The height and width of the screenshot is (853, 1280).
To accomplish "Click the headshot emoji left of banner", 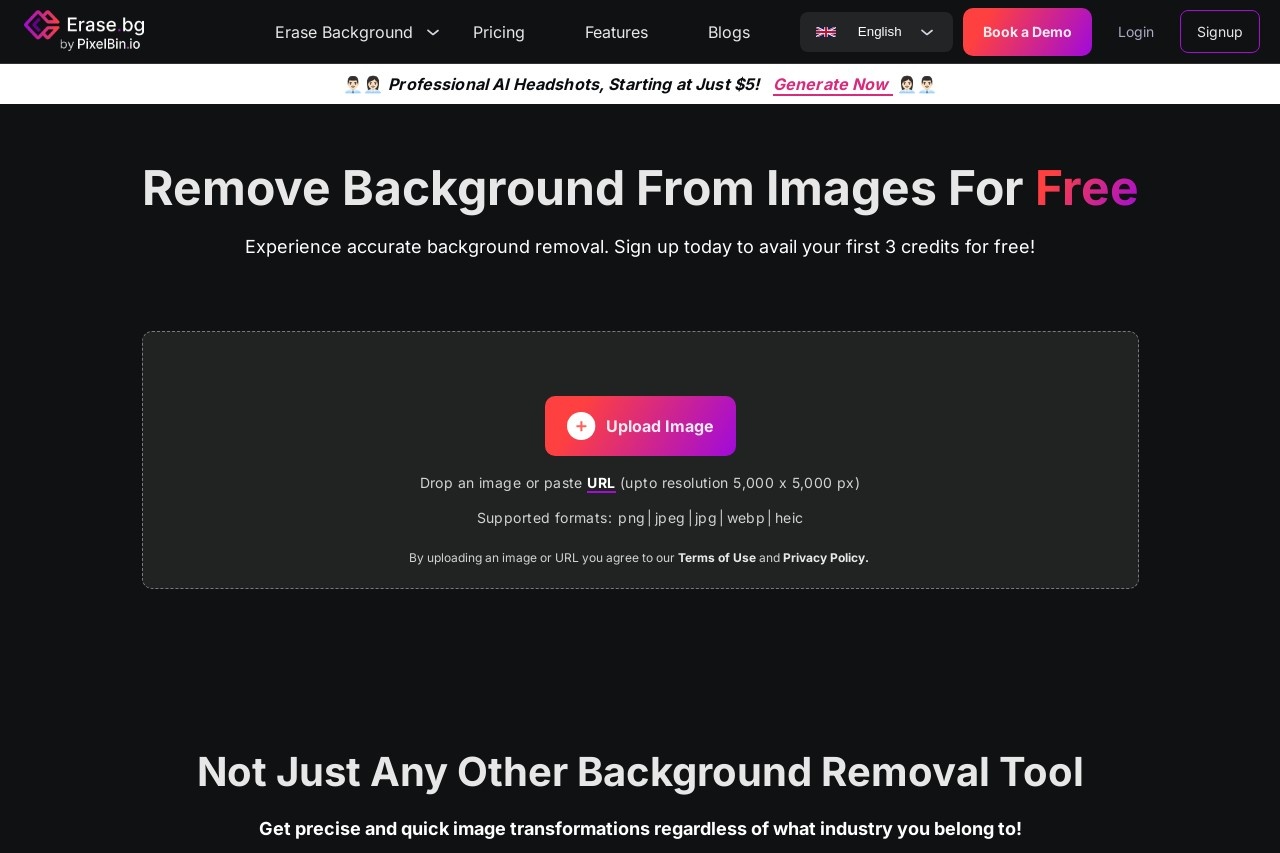I will [362, 85].
